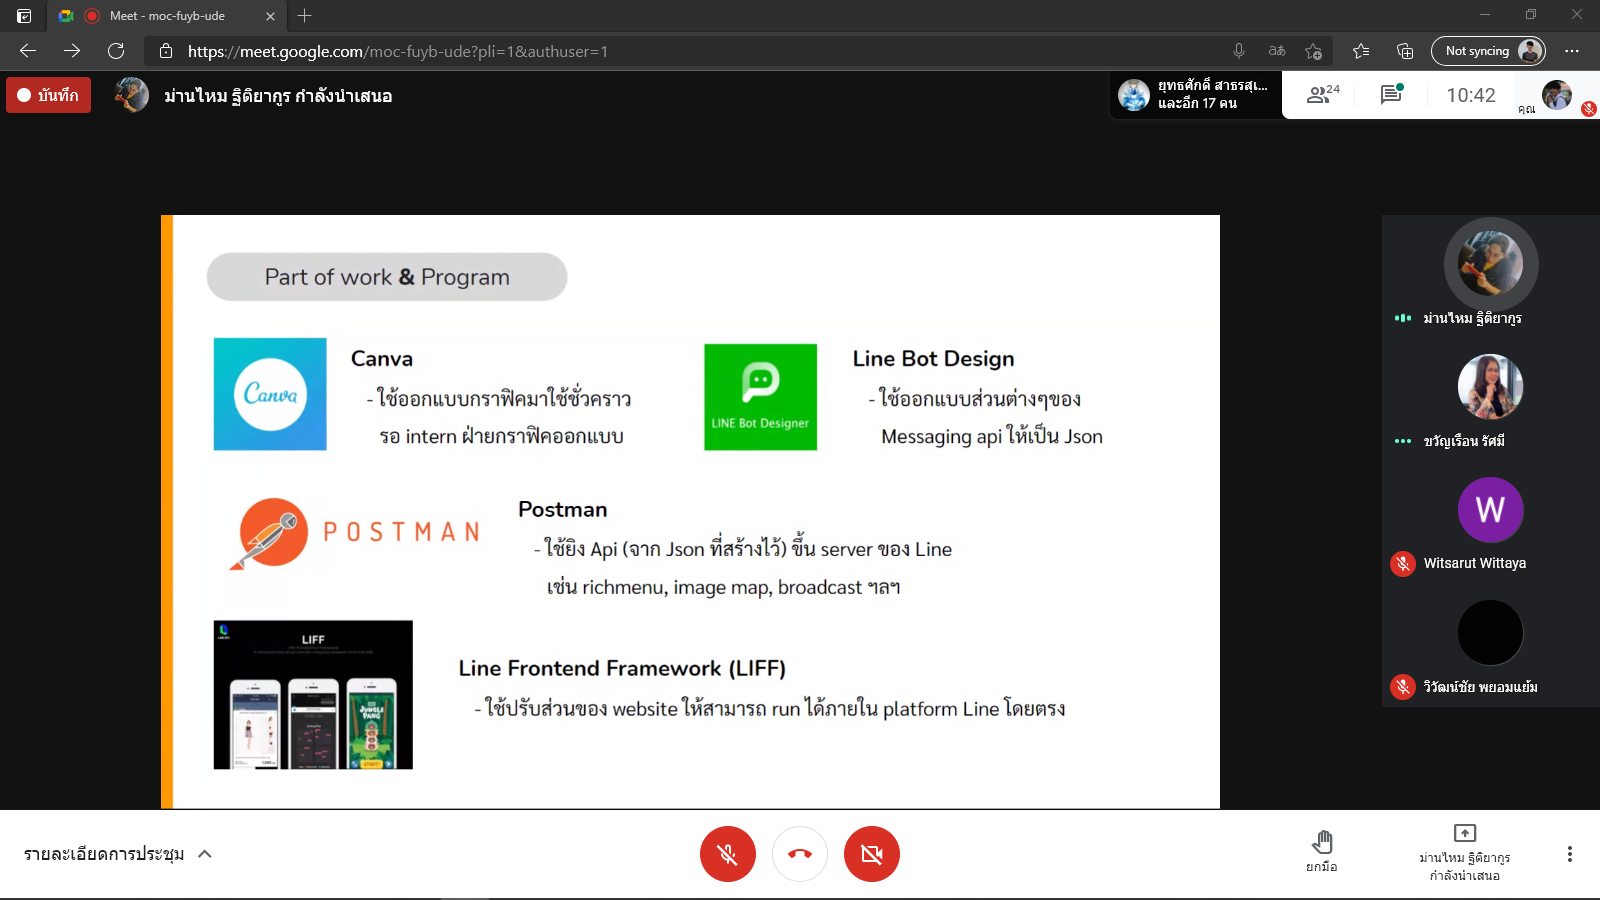Add this page to favorites

(x=1313, y=51)
